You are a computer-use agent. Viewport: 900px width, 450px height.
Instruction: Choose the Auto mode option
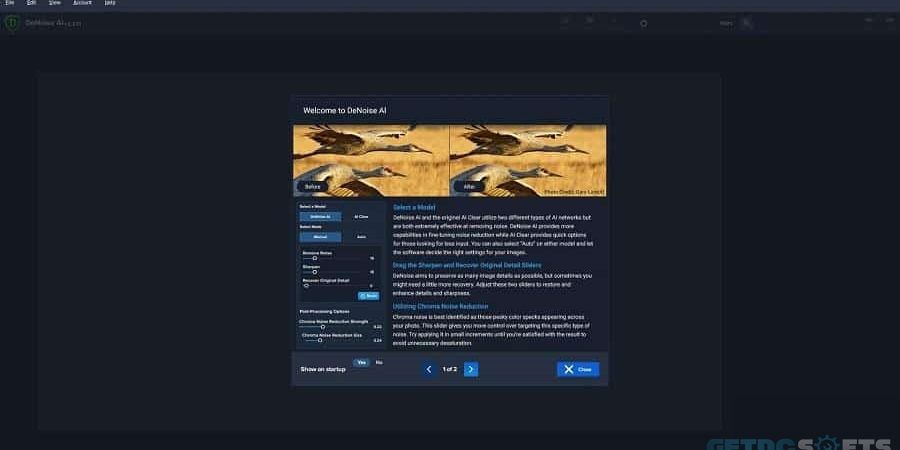pos(361,236)
